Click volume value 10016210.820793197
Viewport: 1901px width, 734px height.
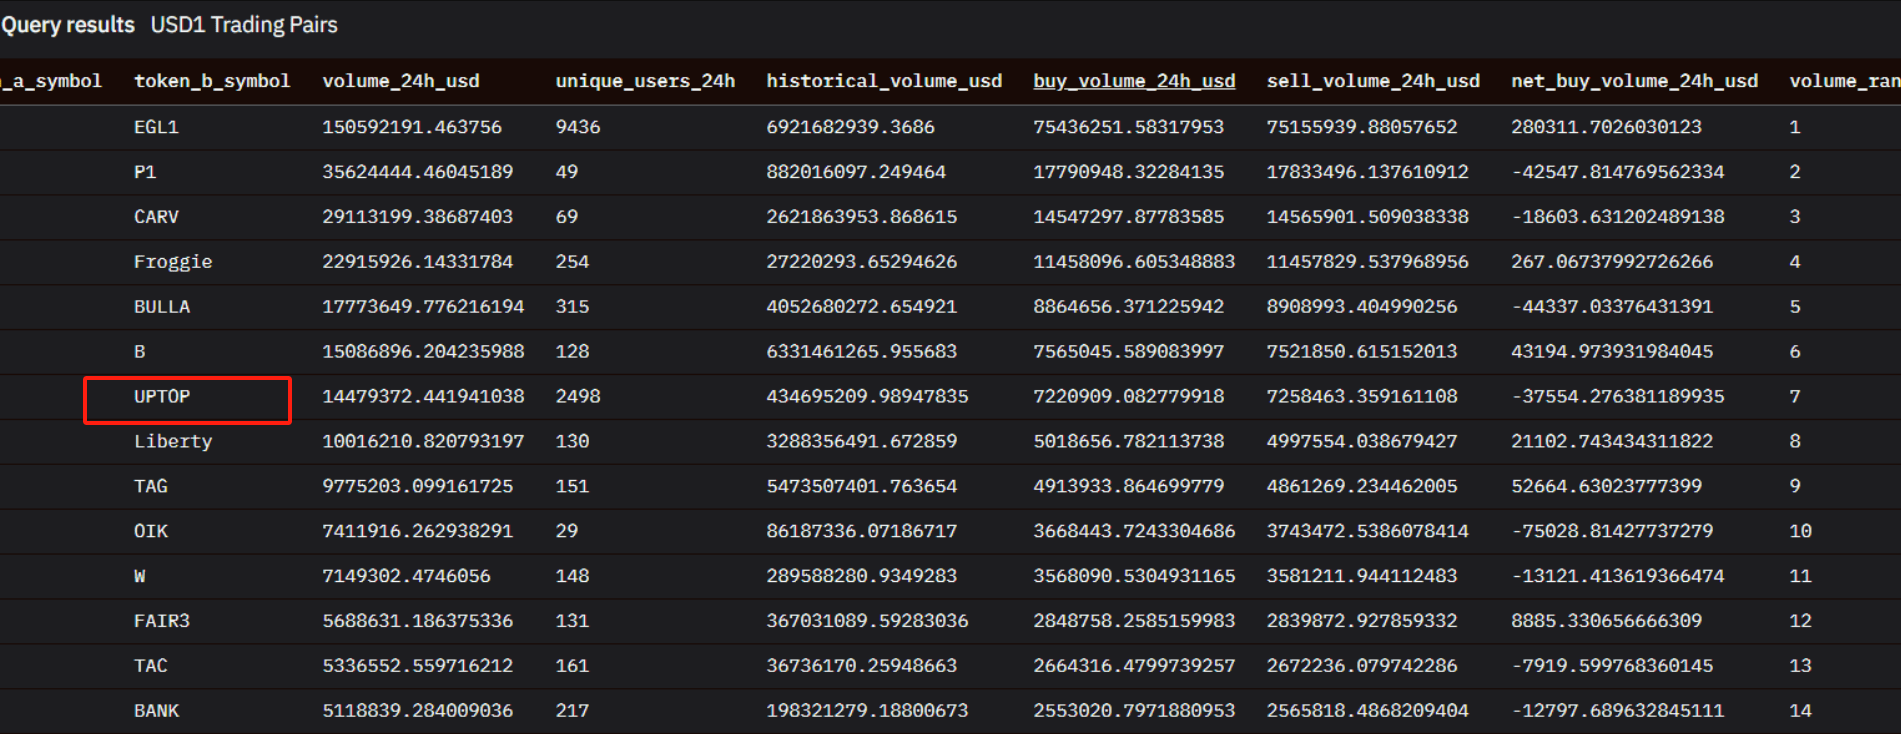click(x=423, y=441)
